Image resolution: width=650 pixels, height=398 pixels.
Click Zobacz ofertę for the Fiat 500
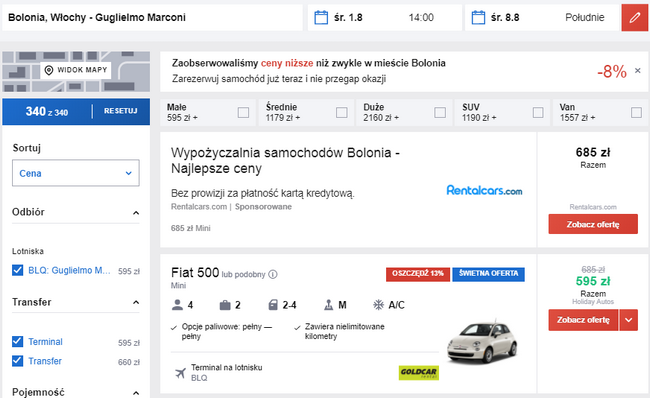click(583, 320)
